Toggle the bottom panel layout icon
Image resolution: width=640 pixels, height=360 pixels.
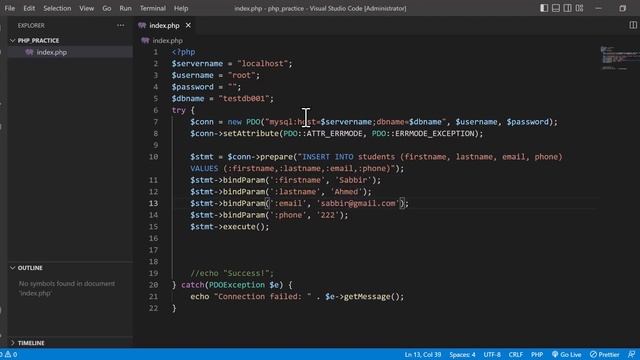coord(556,8)
